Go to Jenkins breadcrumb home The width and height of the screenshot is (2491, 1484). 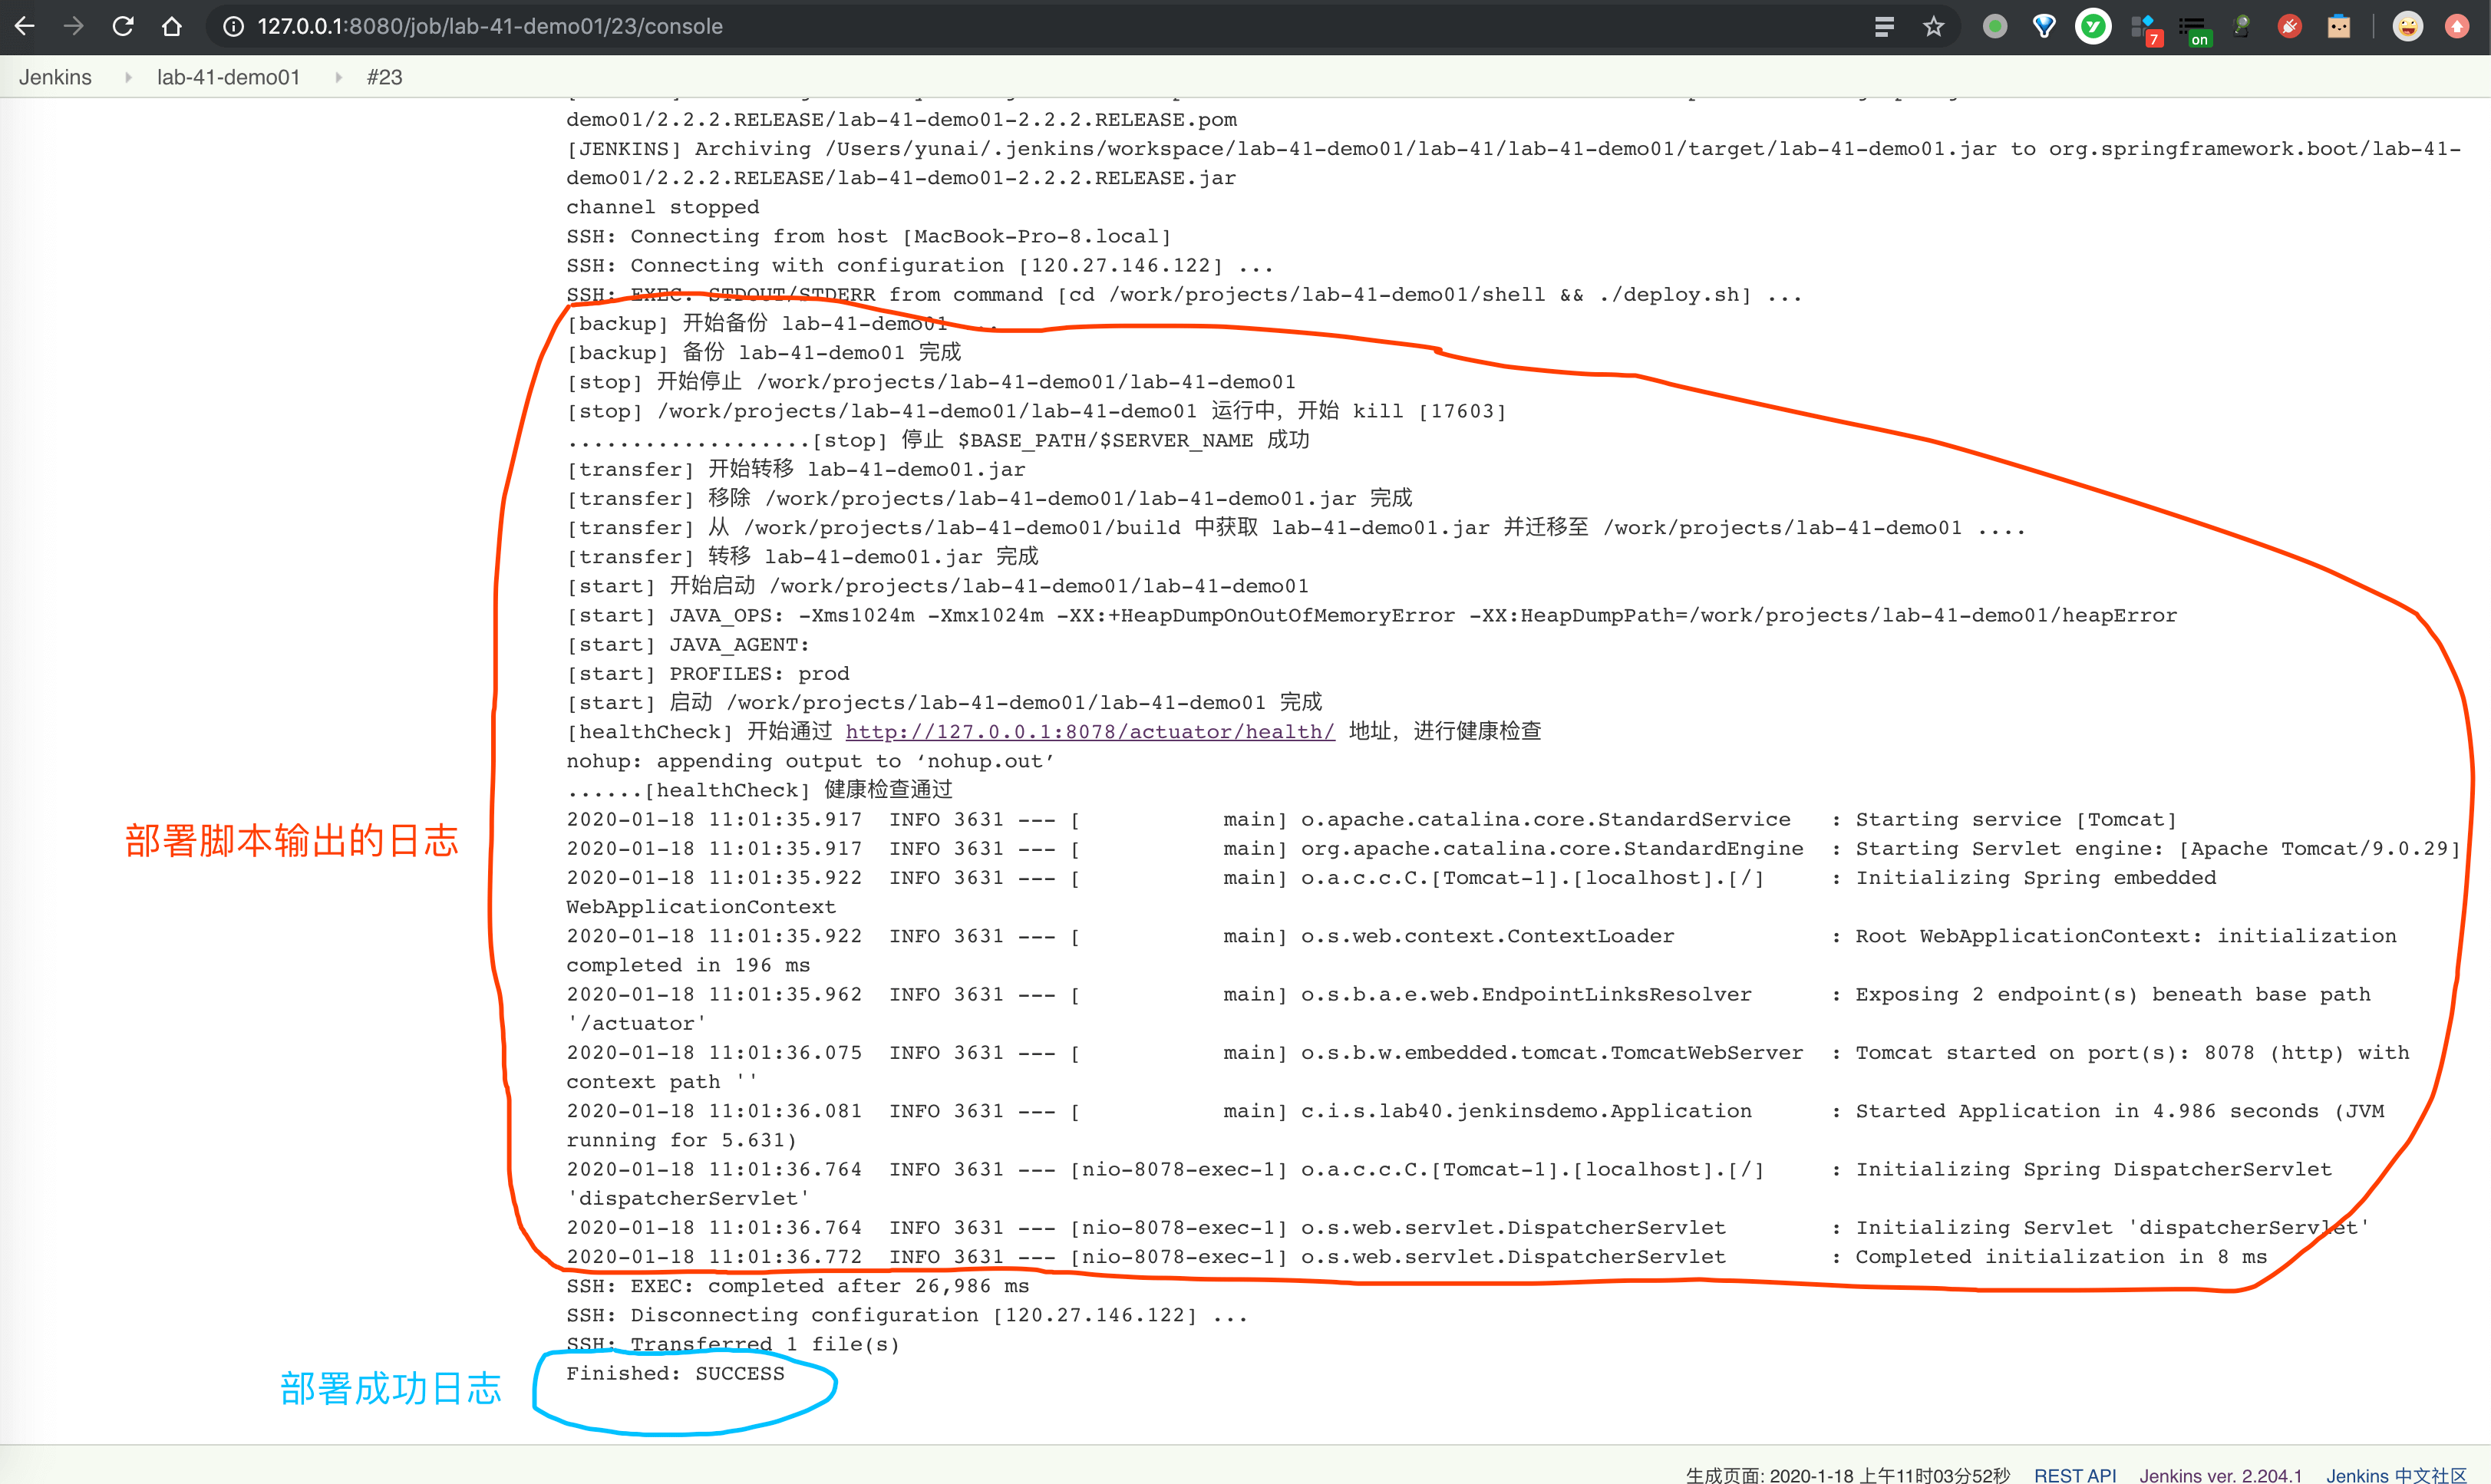coord(55,77)
